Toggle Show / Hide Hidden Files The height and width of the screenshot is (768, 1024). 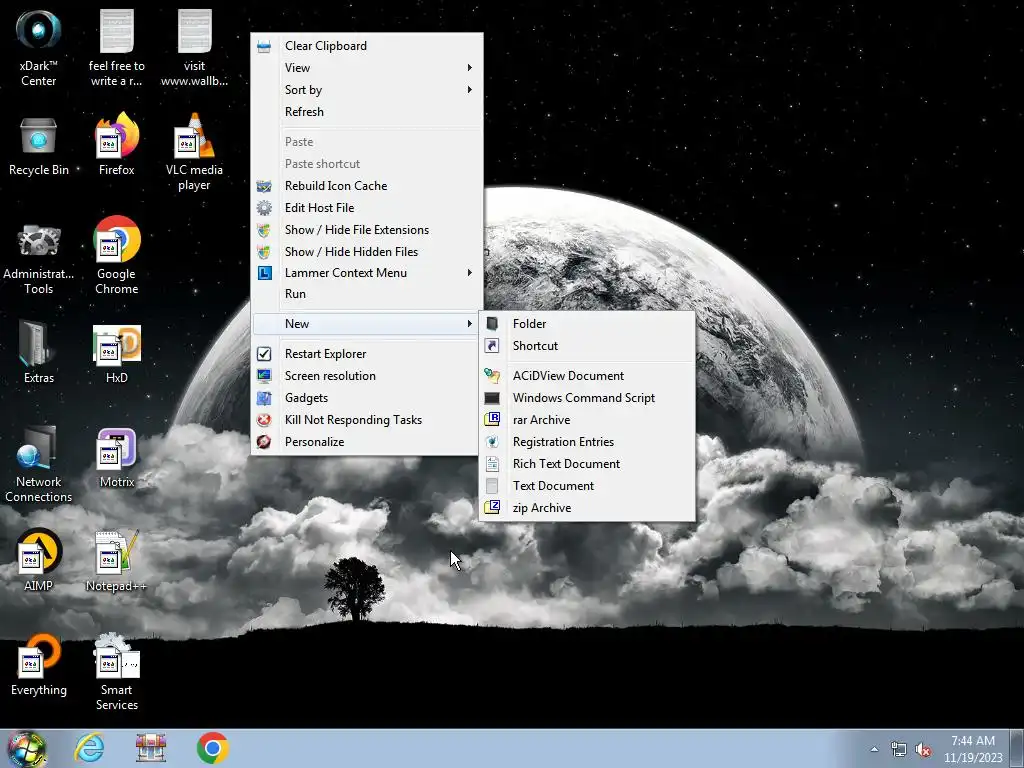coord(366,252)
